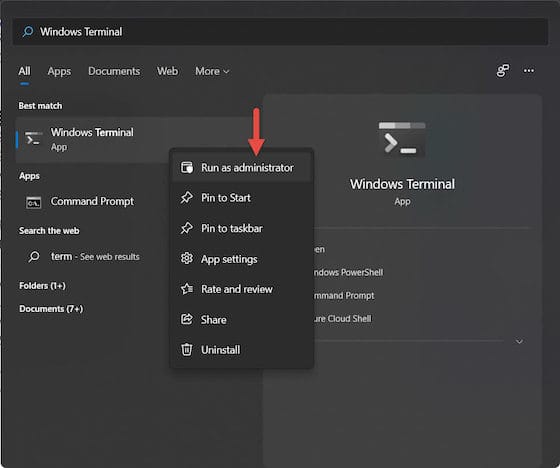Click the Best match heading
The width and height of the screenshot is (560, 468).
(x=40, y=106)
